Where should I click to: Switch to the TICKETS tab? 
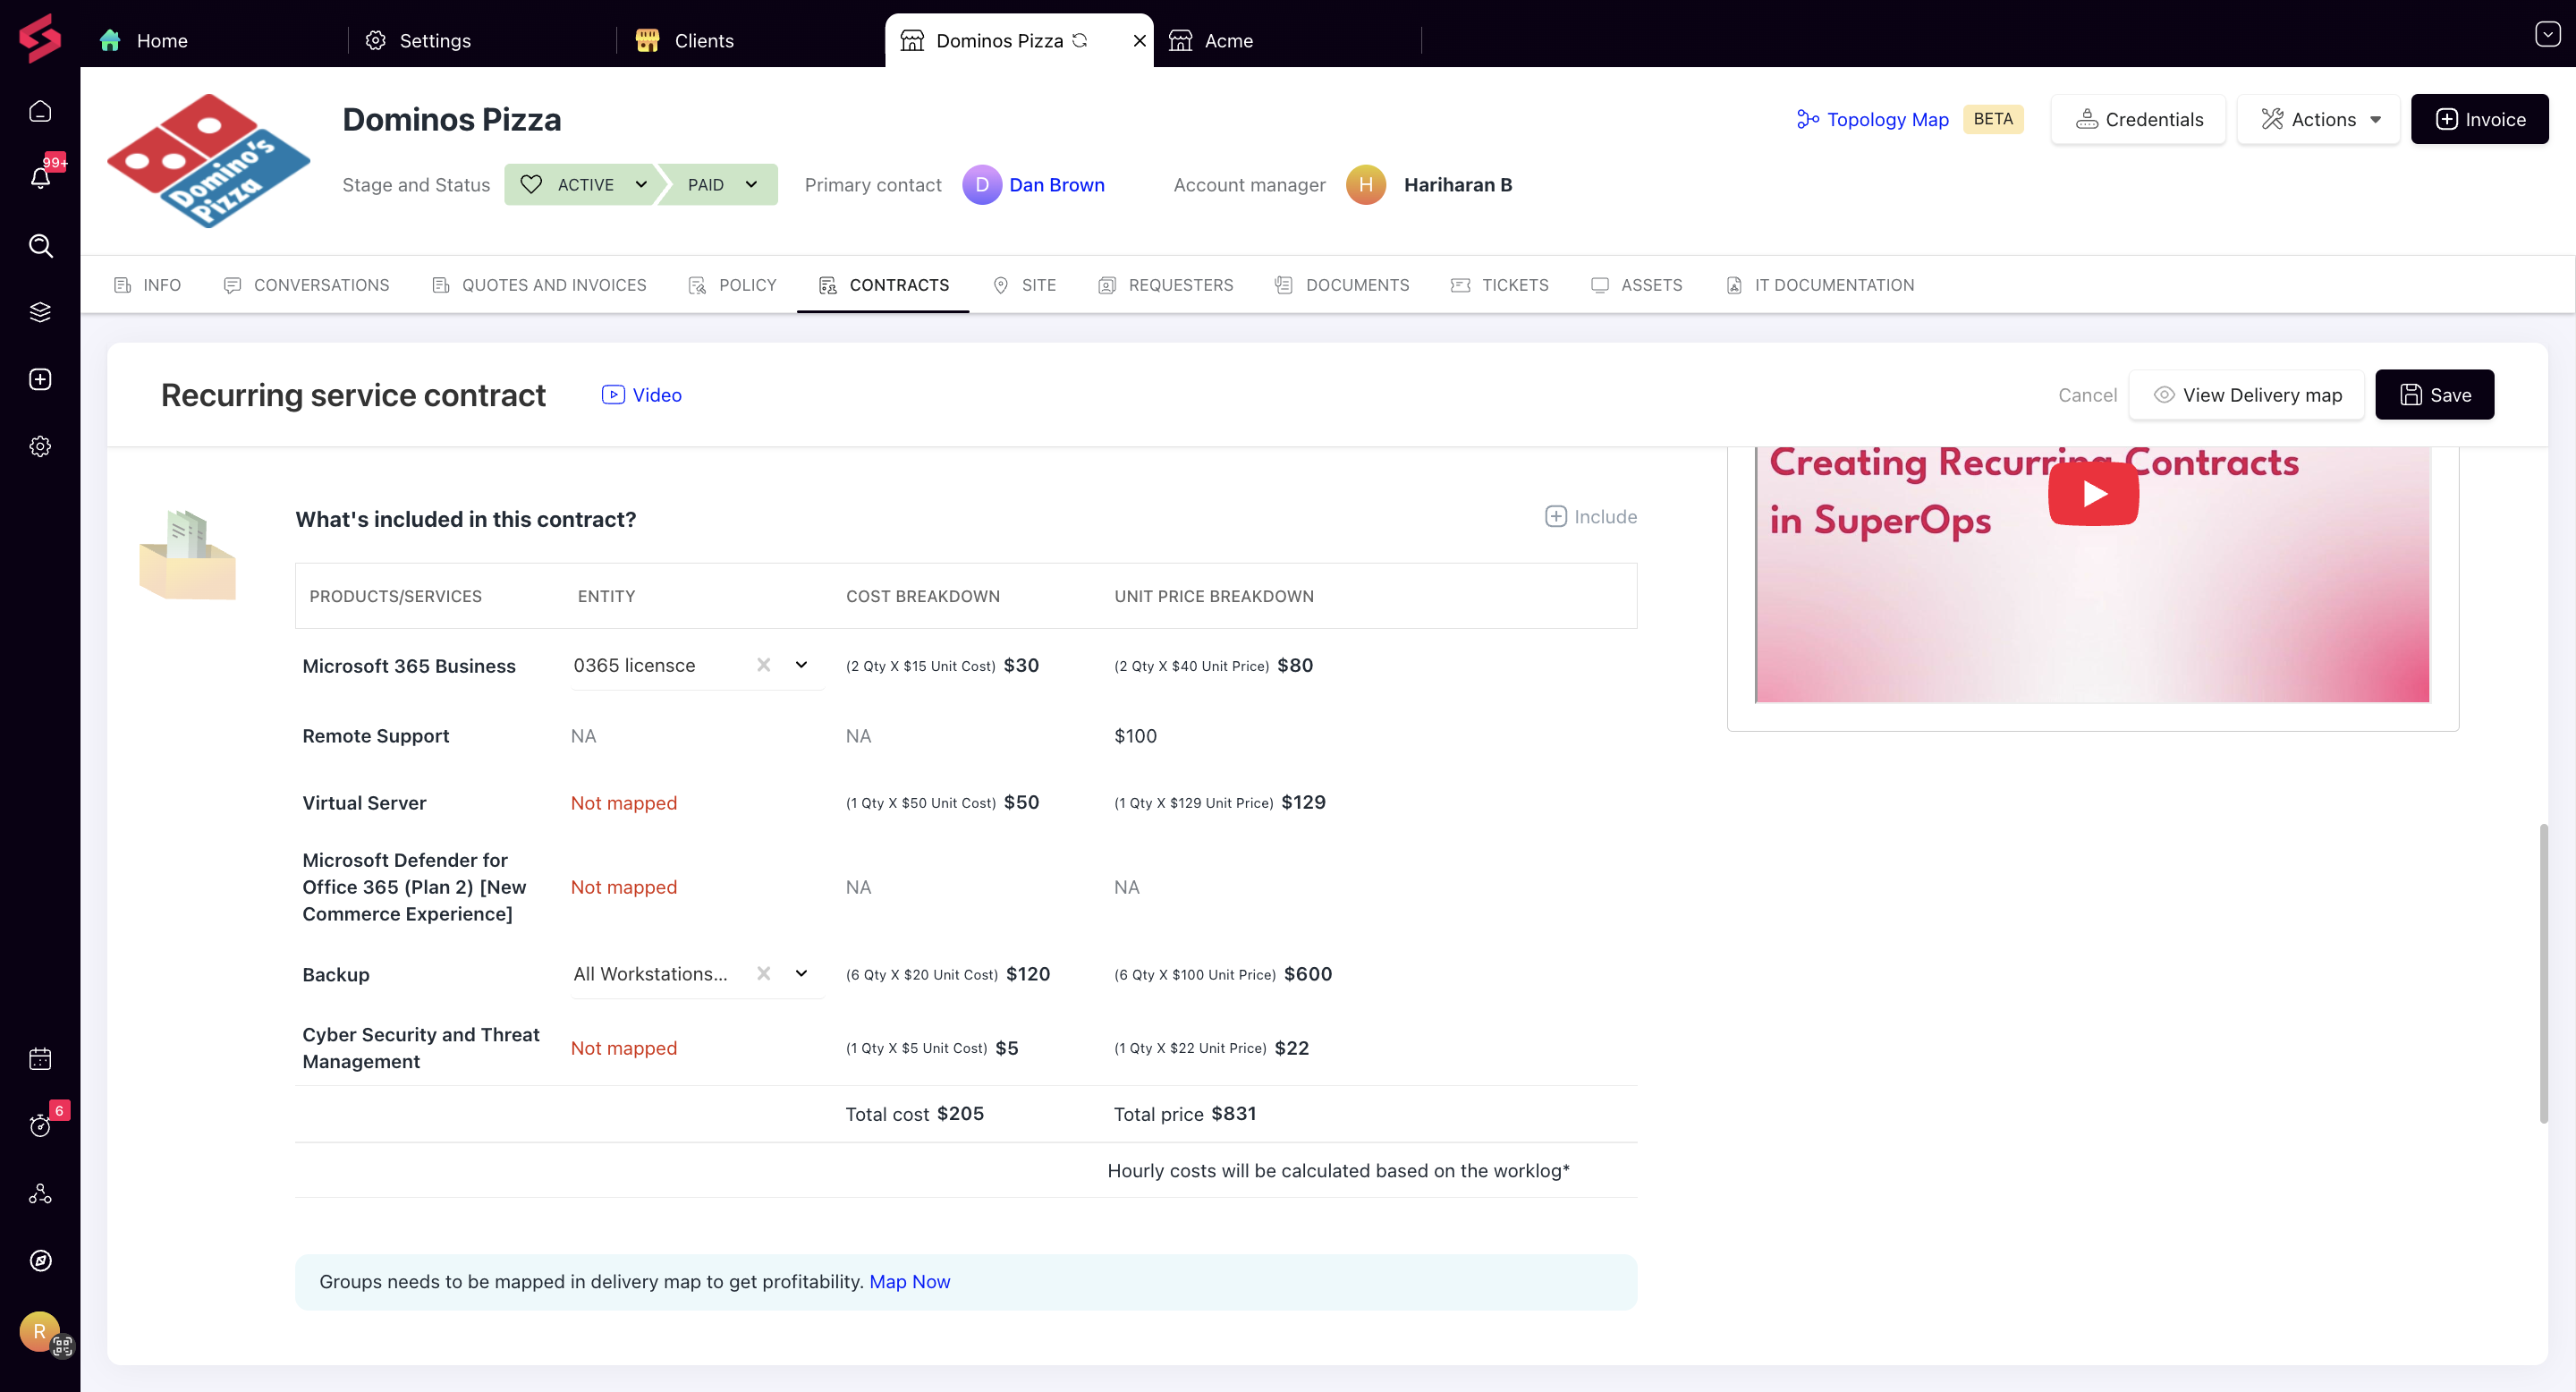tap(1500, 285)
